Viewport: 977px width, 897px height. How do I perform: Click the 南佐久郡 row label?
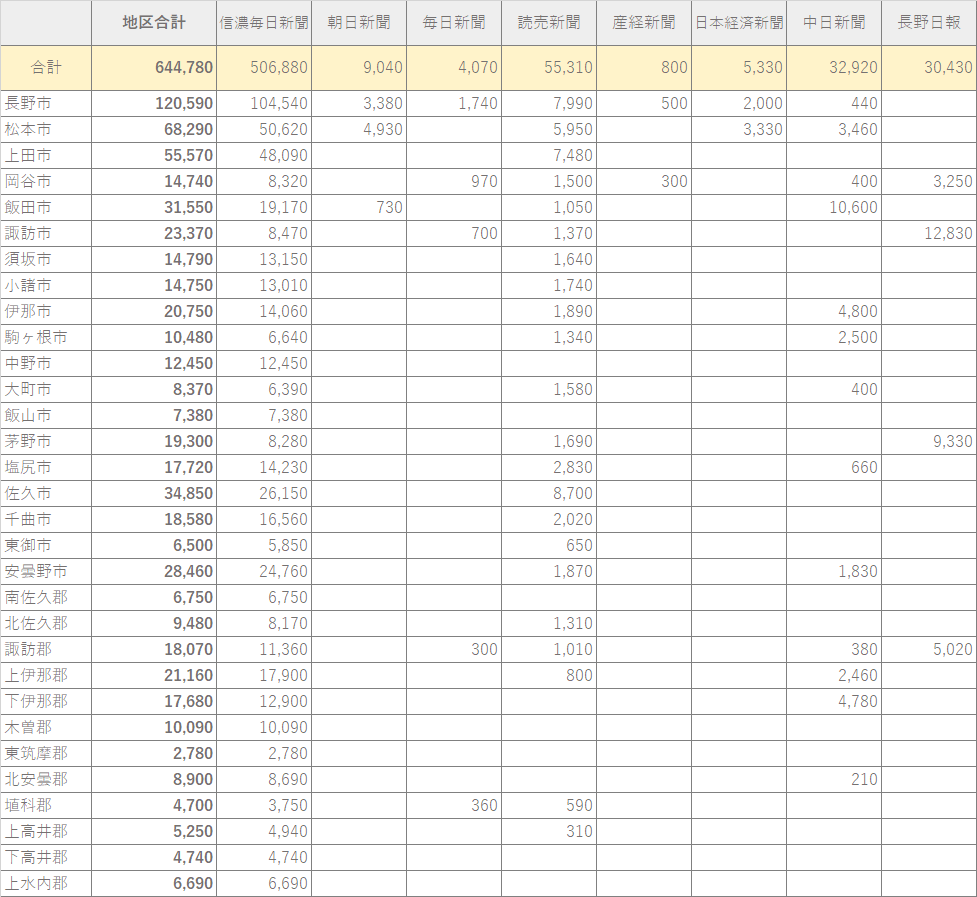[x=46, y=597]
